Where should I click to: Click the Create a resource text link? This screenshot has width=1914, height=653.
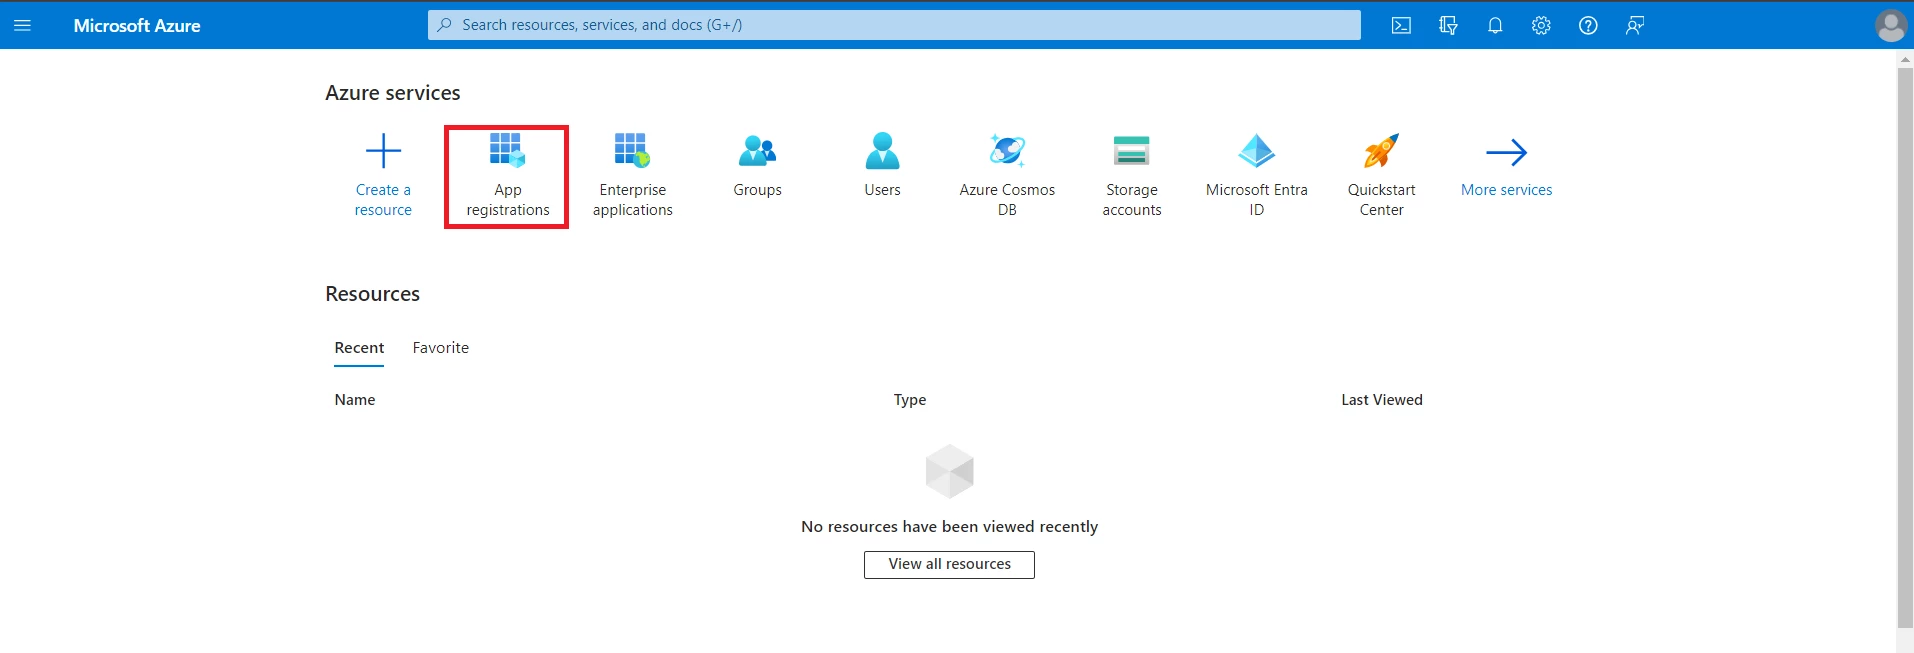383,200
